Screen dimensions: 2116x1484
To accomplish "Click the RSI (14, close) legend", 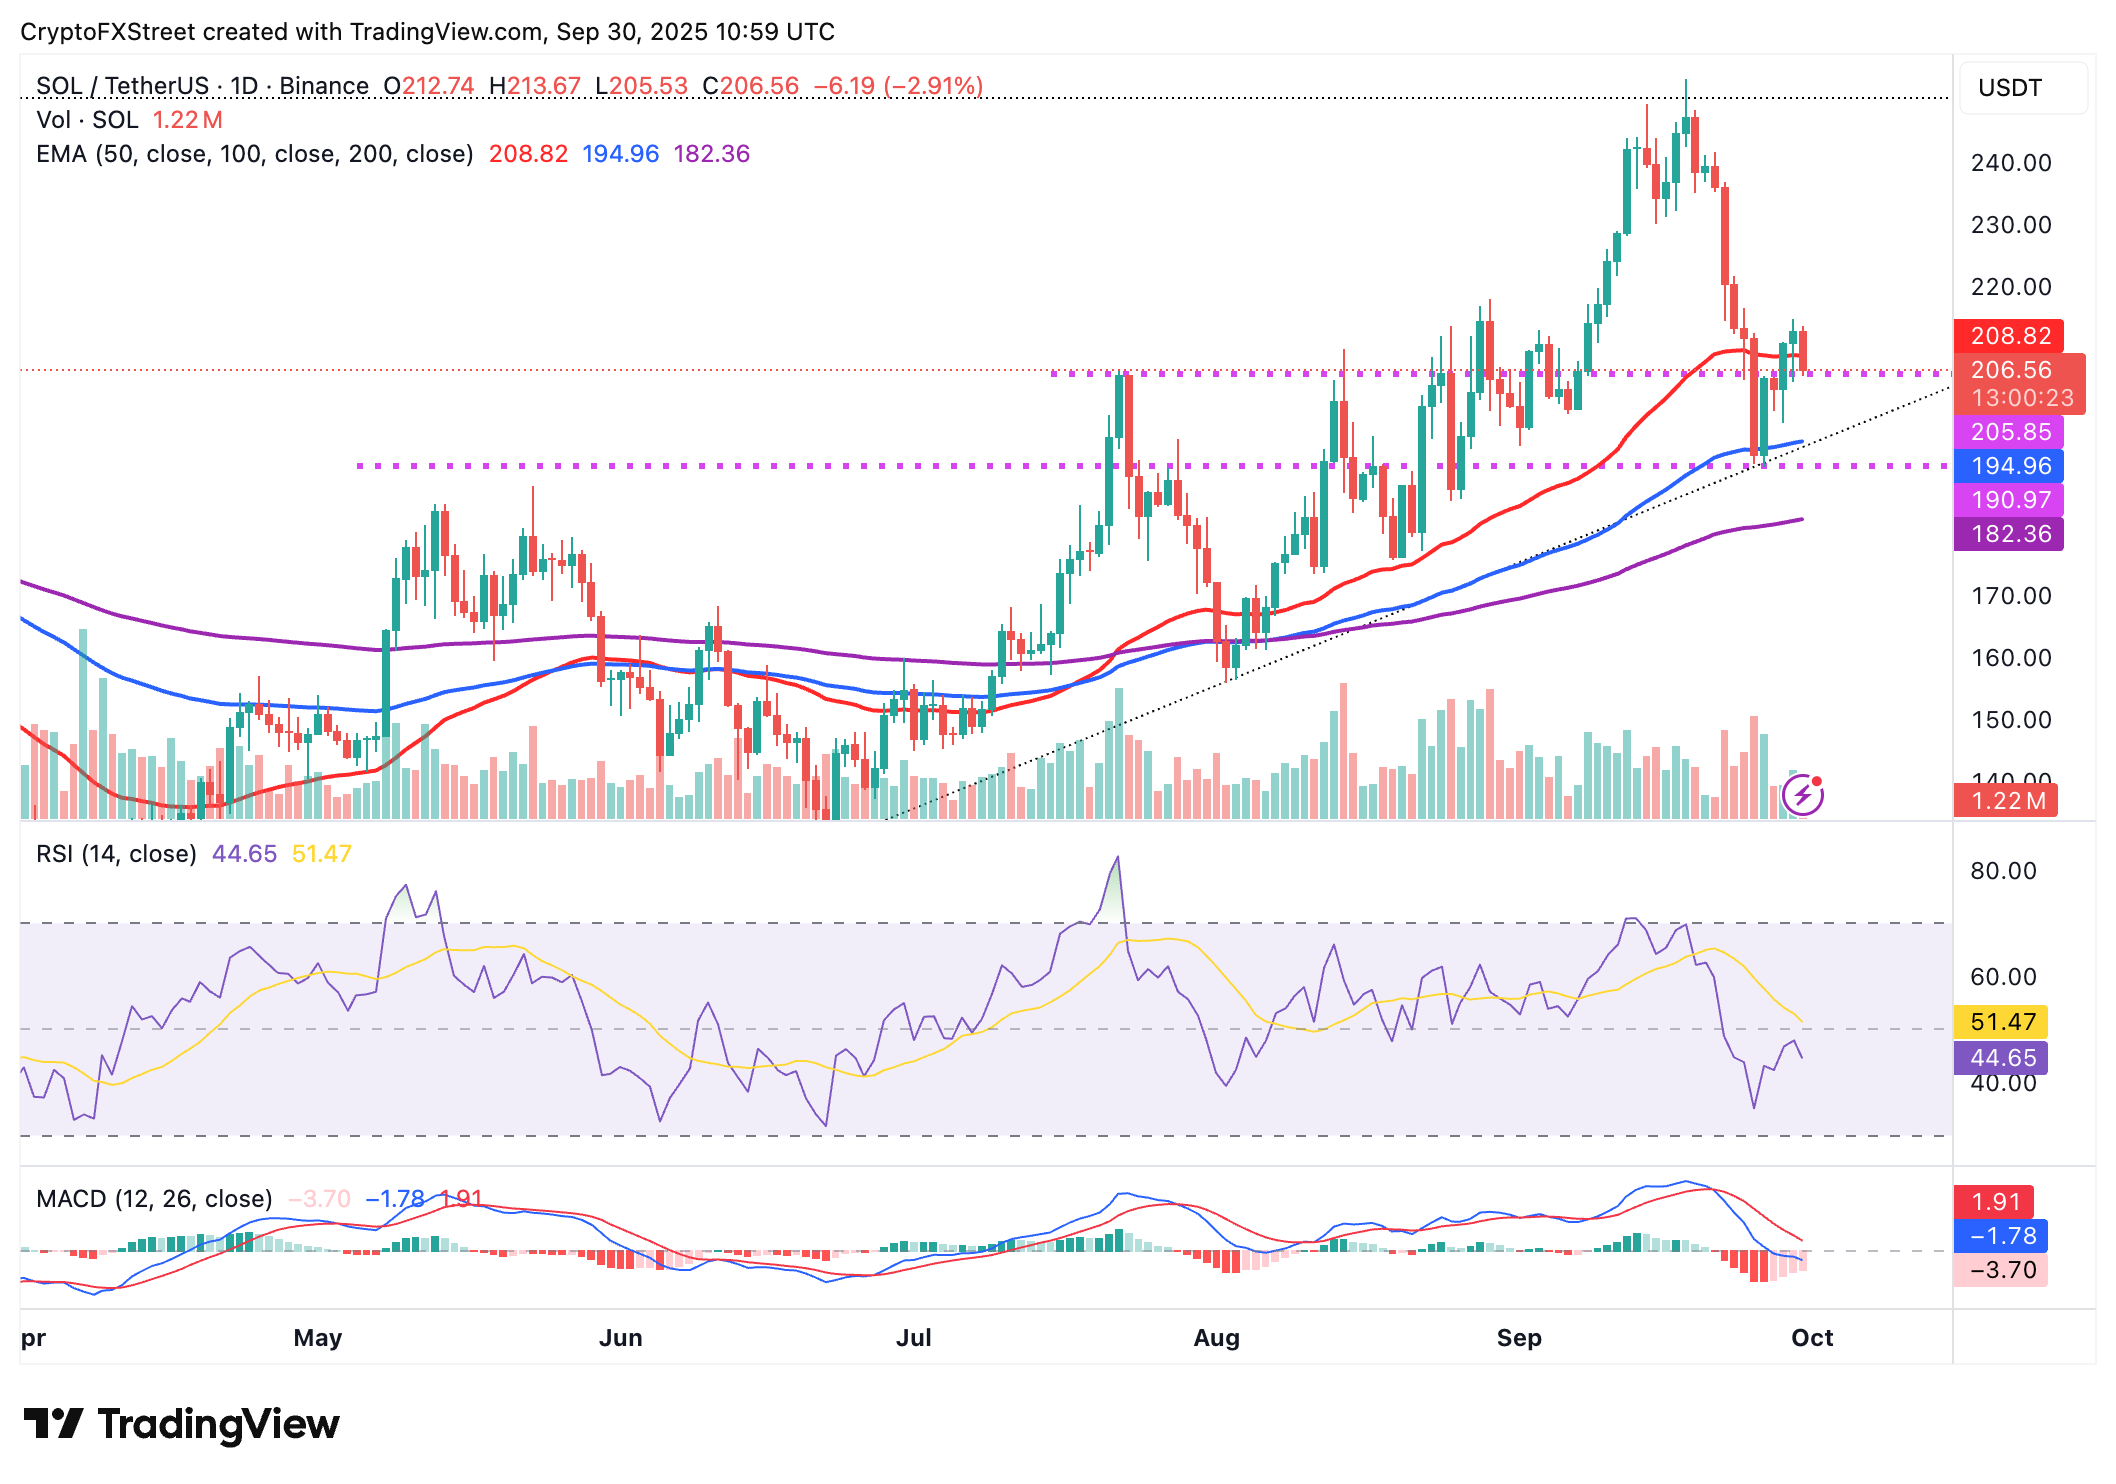I will click(x=116, y=854).
